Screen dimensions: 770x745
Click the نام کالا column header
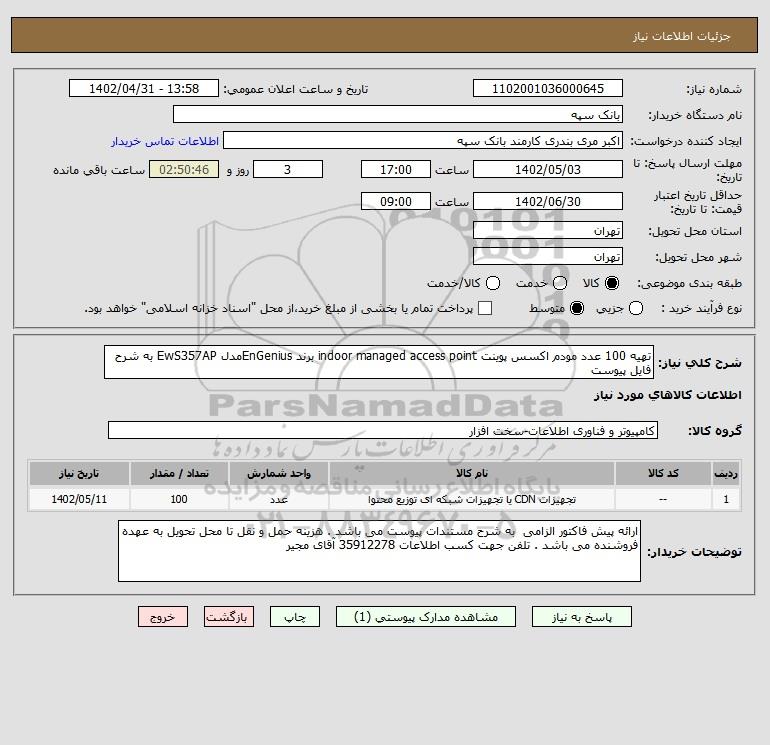pyautogui.click(x=471, y=473)
